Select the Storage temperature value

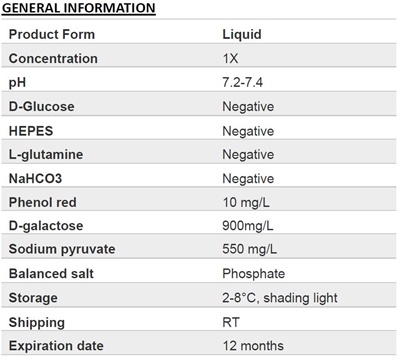pyautogui.click(x=280, y=298)
